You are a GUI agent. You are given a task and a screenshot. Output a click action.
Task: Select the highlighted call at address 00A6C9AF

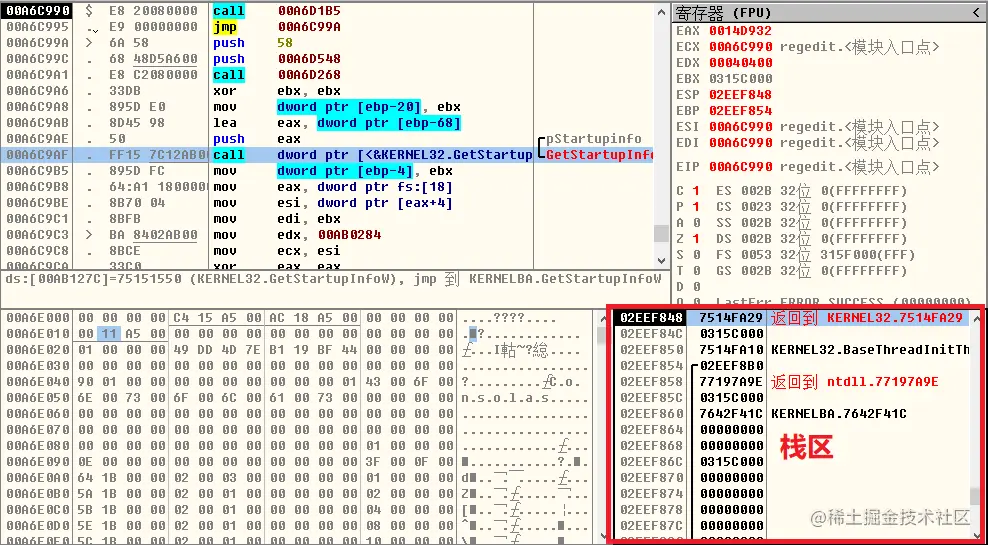329,155
